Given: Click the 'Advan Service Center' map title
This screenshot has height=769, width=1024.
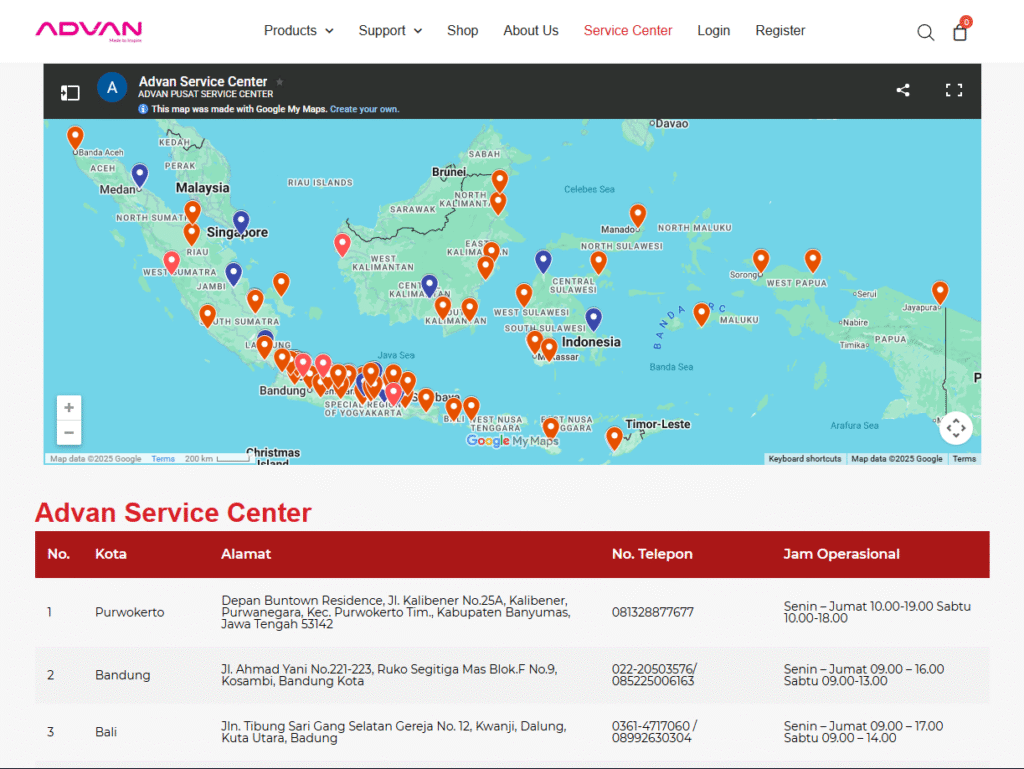Looking at the screenshot, I should click(203, 82).
